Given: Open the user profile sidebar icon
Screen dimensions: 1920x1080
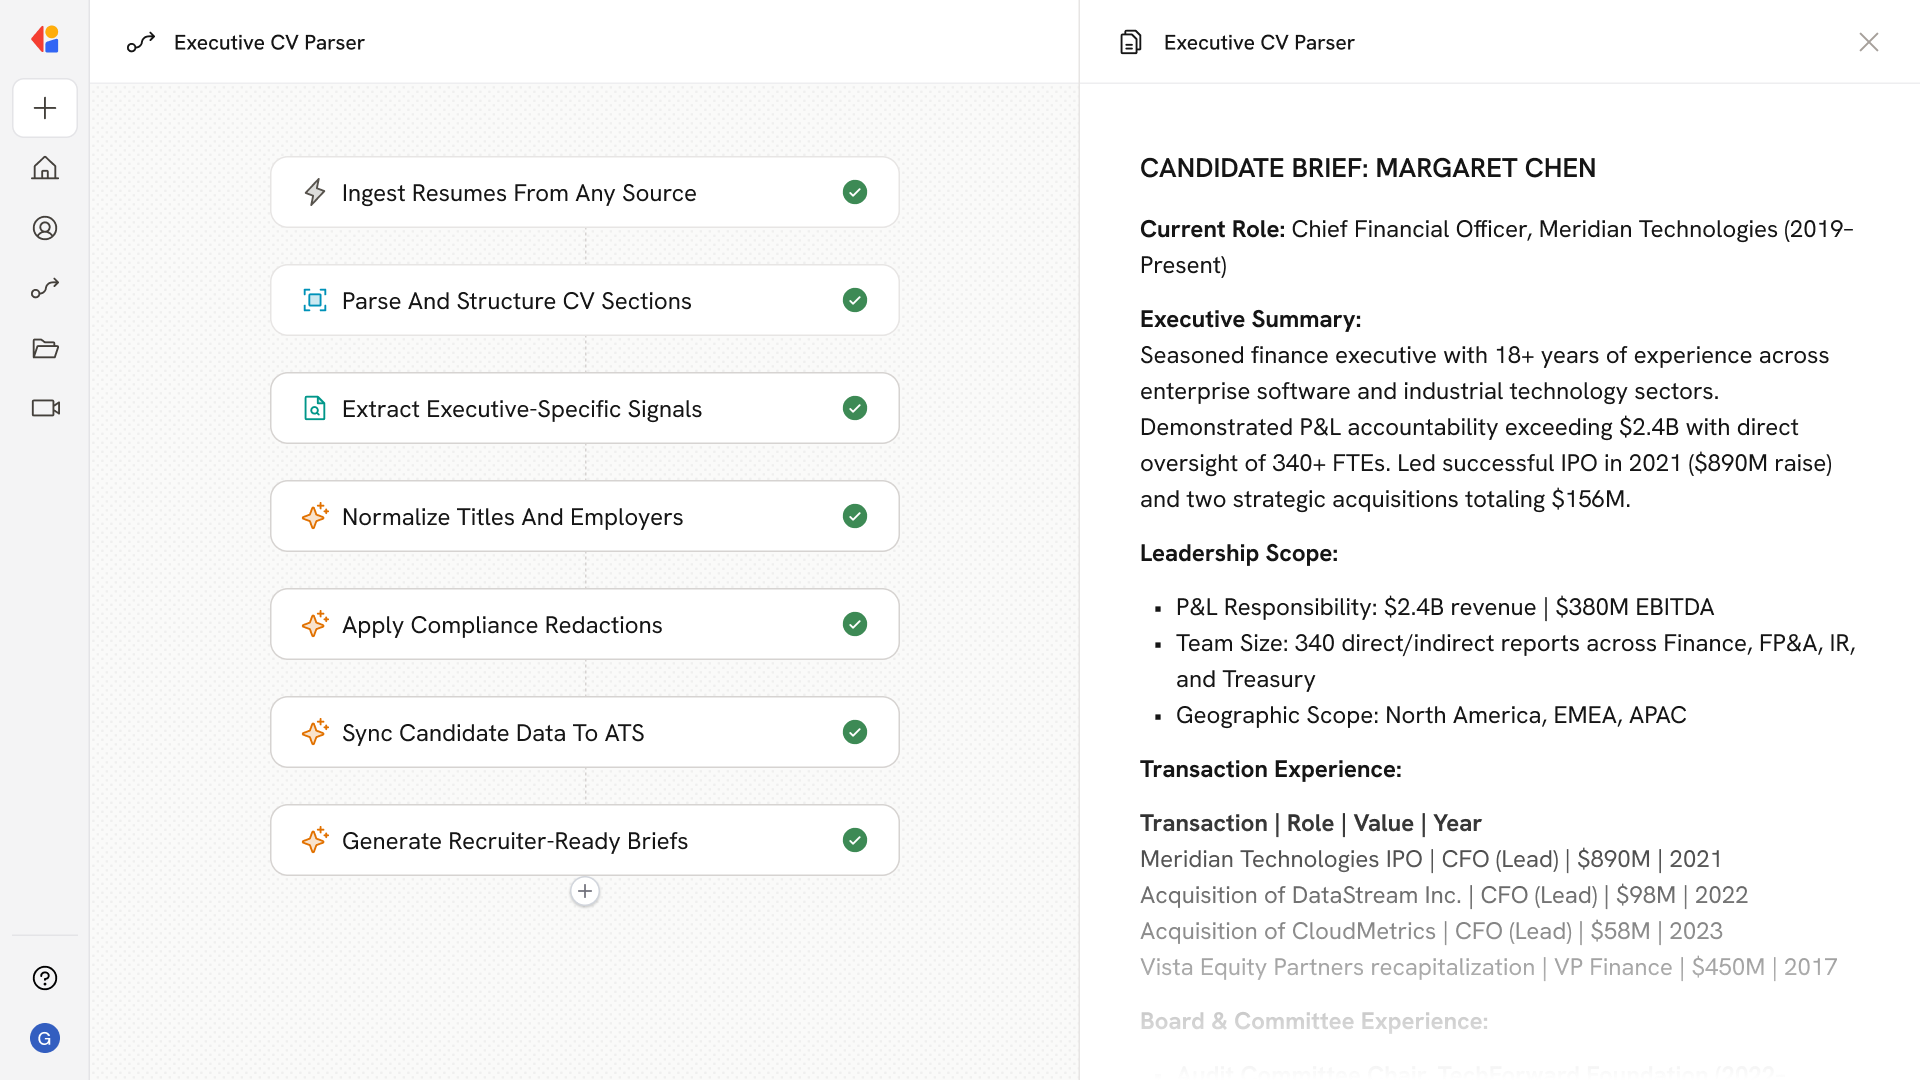Looking at the screenshot, I should point(45,228).
